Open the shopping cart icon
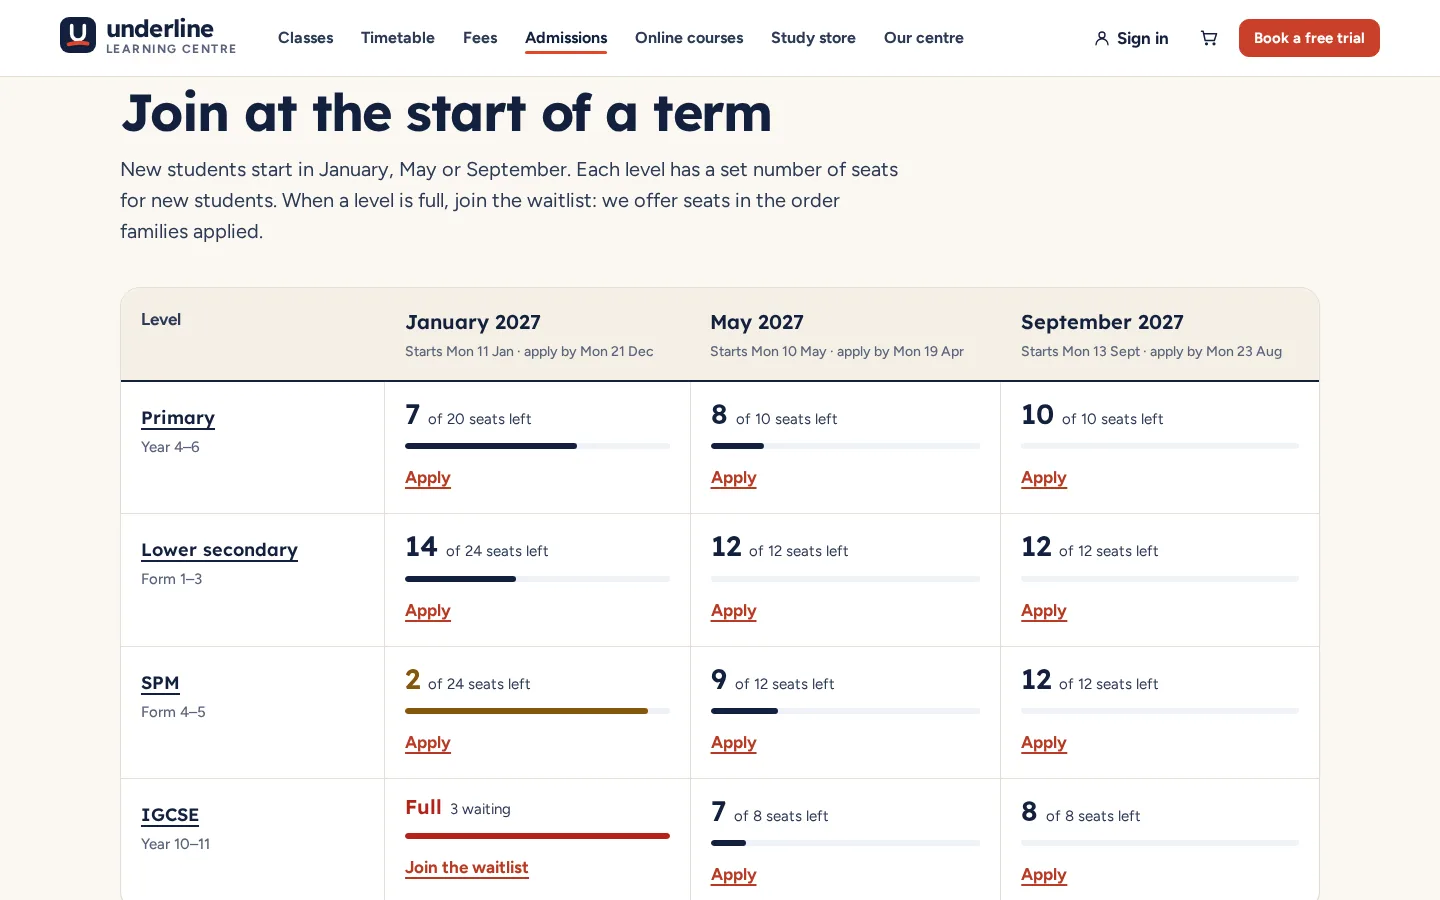The height and width of the screenshot is (900, 1440). coord(1209,38)
